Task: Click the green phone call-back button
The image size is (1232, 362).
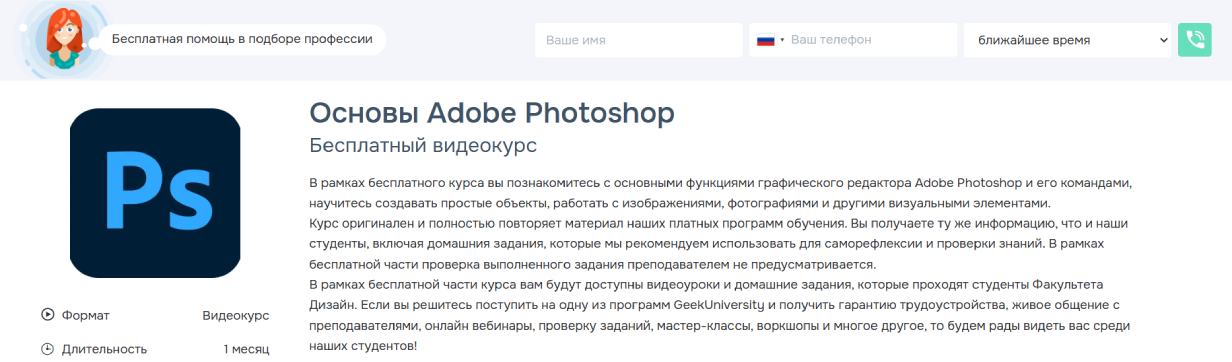Action: click(x=1194, y=40)
